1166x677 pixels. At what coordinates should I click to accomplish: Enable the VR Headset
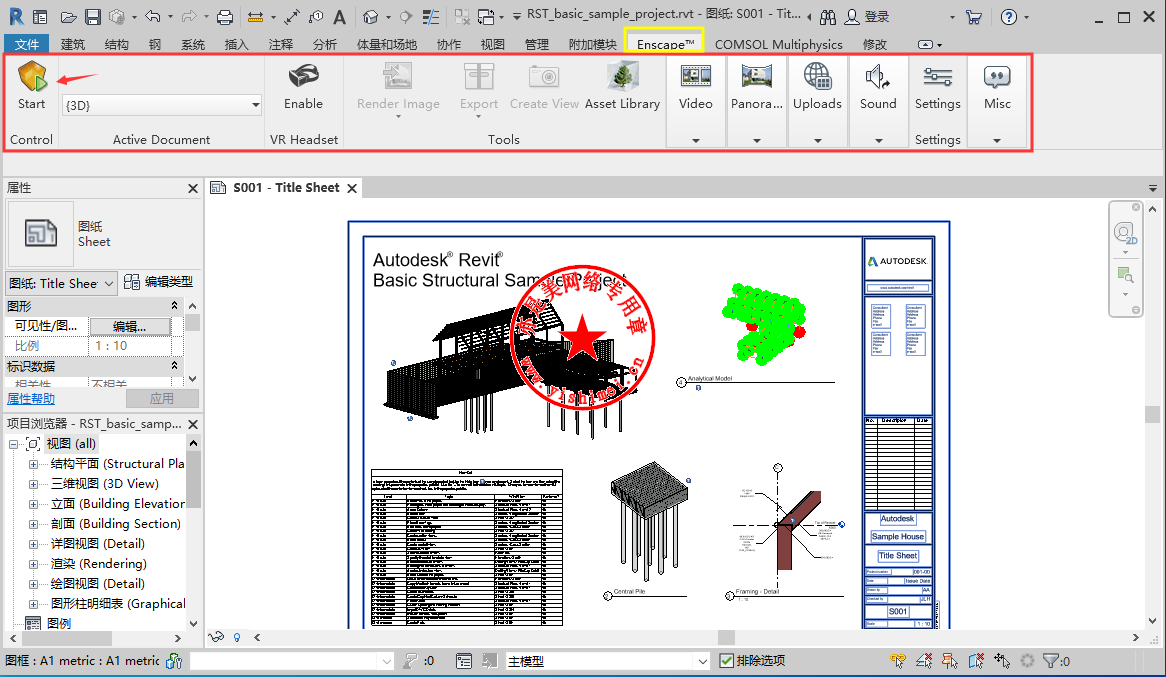(303, 86)
